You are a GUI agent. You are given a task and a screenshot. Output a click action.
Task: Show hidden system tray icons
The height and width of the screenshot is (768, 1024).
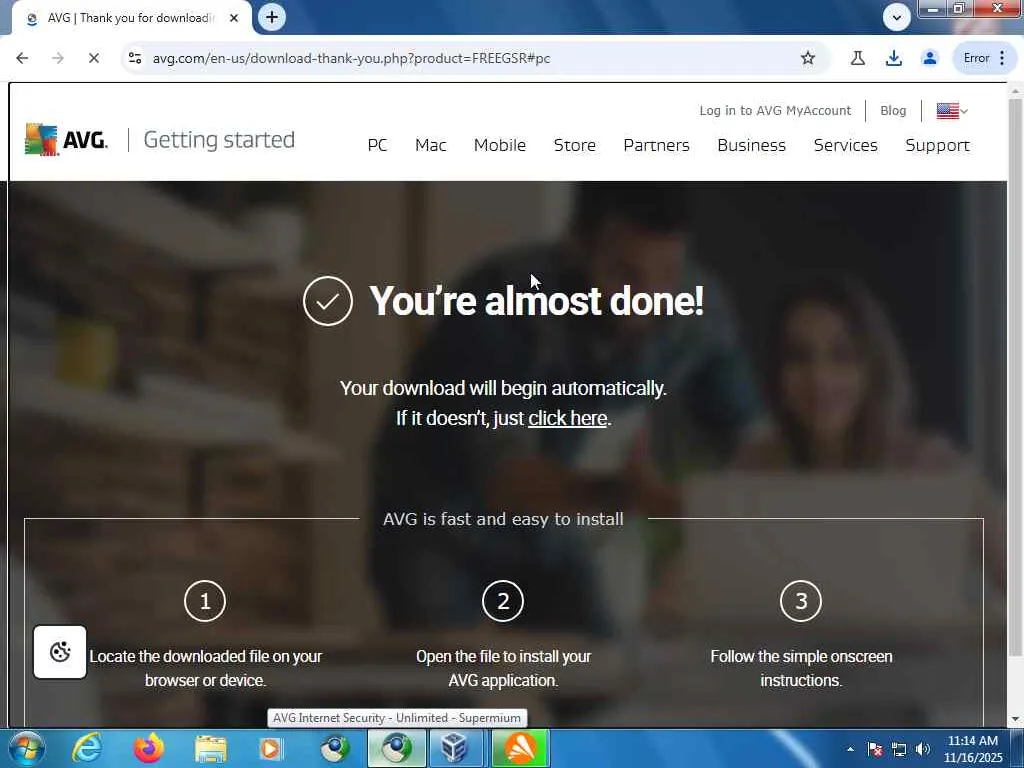[x=850, y=749]
